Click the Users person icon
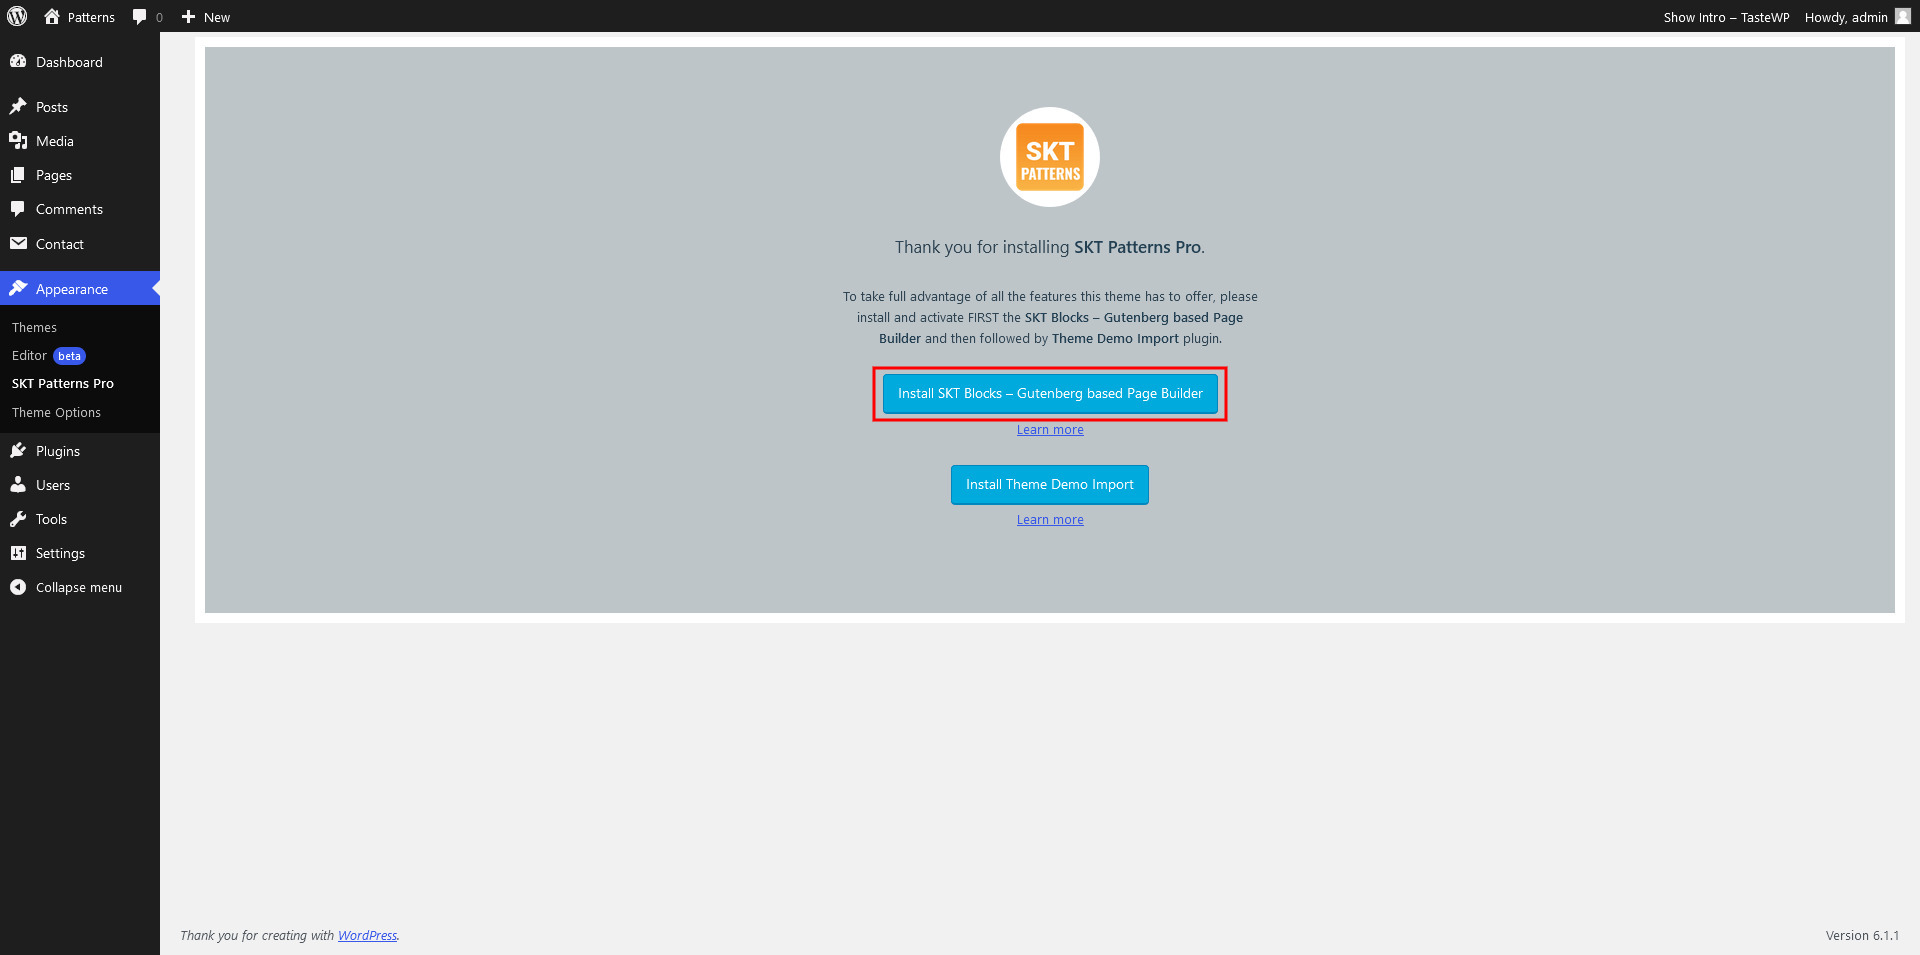1920x955 pixels. point(18,484)
